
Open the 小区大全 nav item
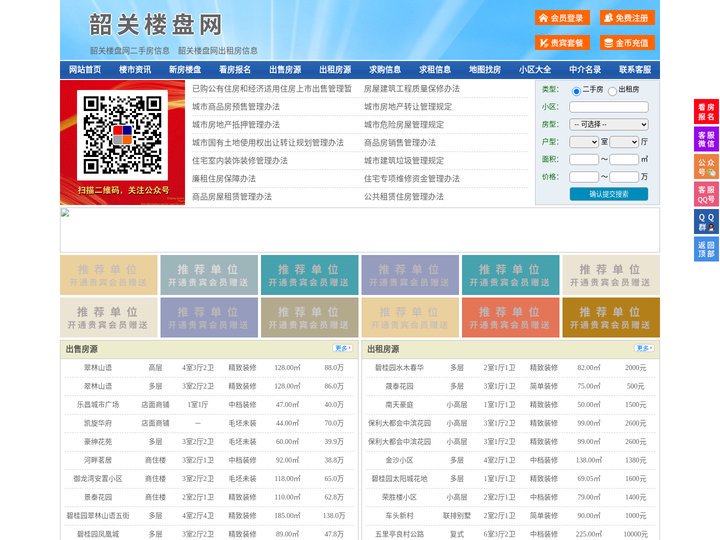535,70
